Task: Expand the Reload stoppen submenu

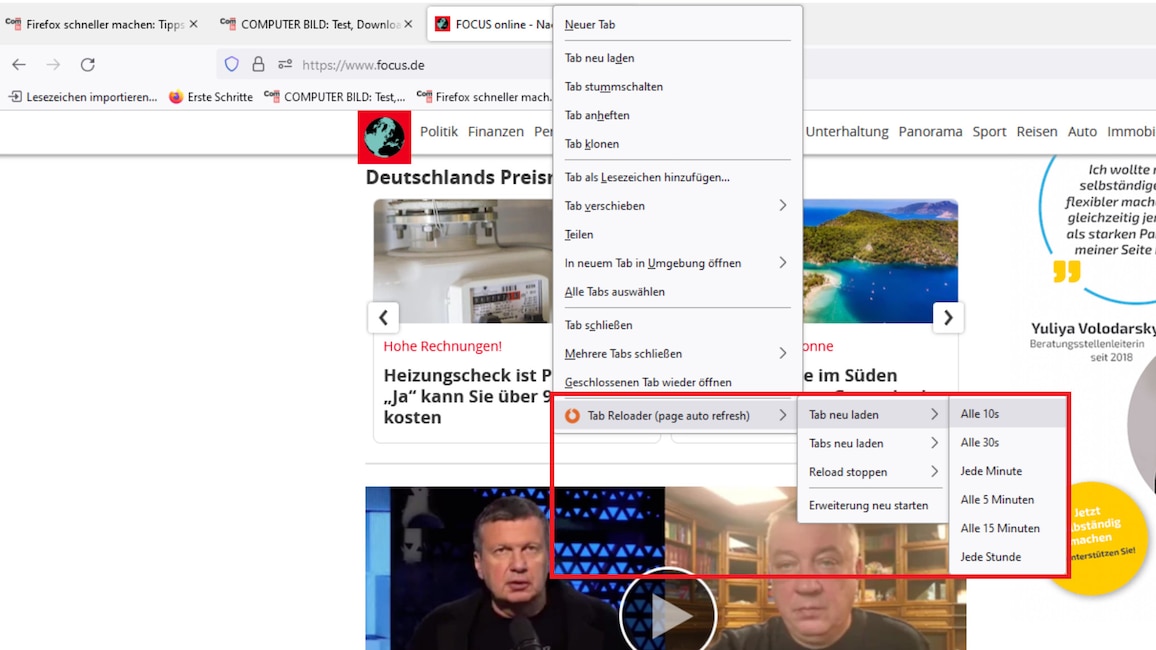Action: (x=873, y=472)
